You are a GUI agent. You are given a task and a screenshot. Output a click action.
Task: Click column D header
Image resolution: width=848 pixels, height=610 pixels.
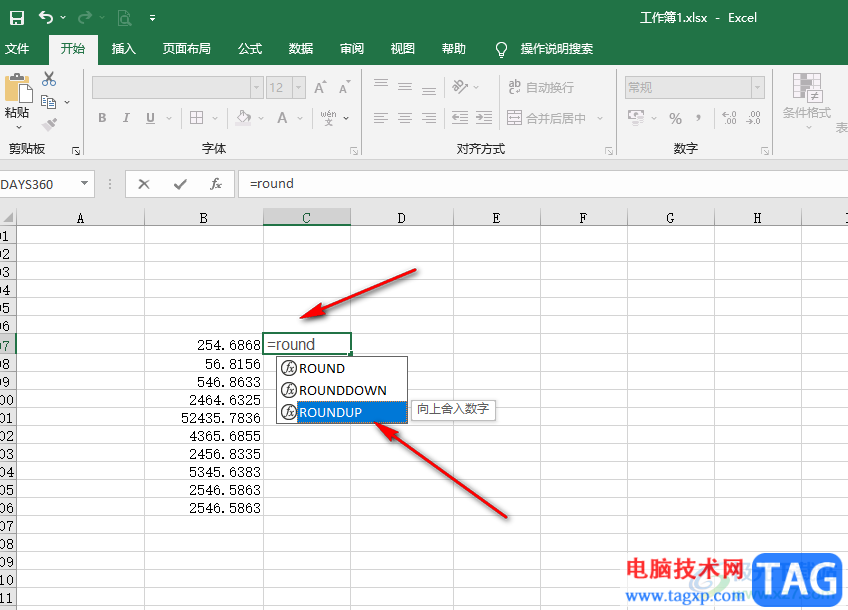click(402, 218)
